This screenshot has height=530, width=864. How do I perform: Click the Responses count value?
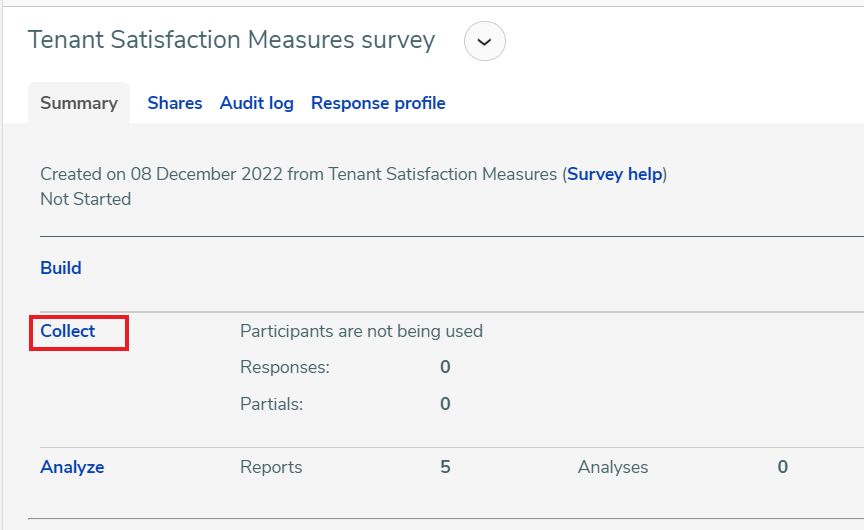coord(445,367)
